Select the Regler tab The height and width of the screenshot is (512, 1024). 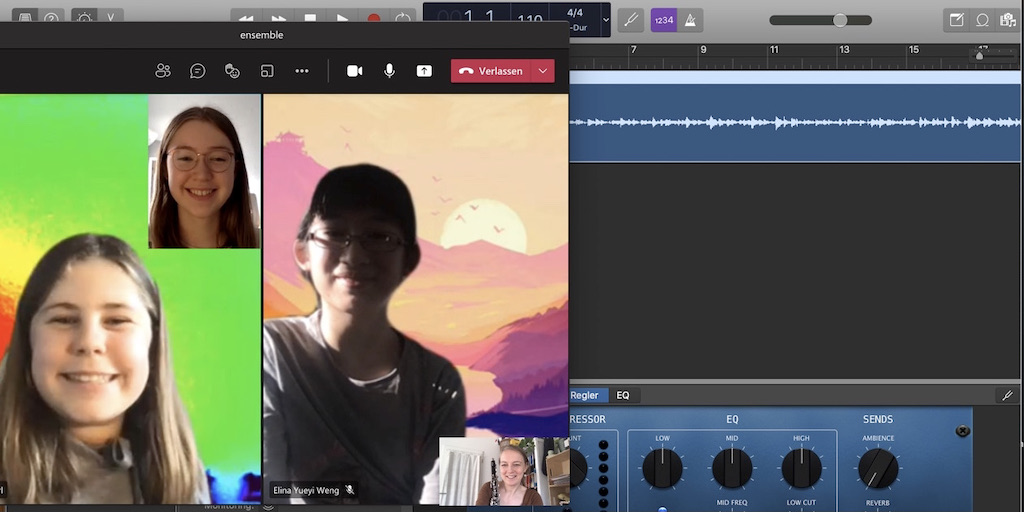click(x=584, y=396)
